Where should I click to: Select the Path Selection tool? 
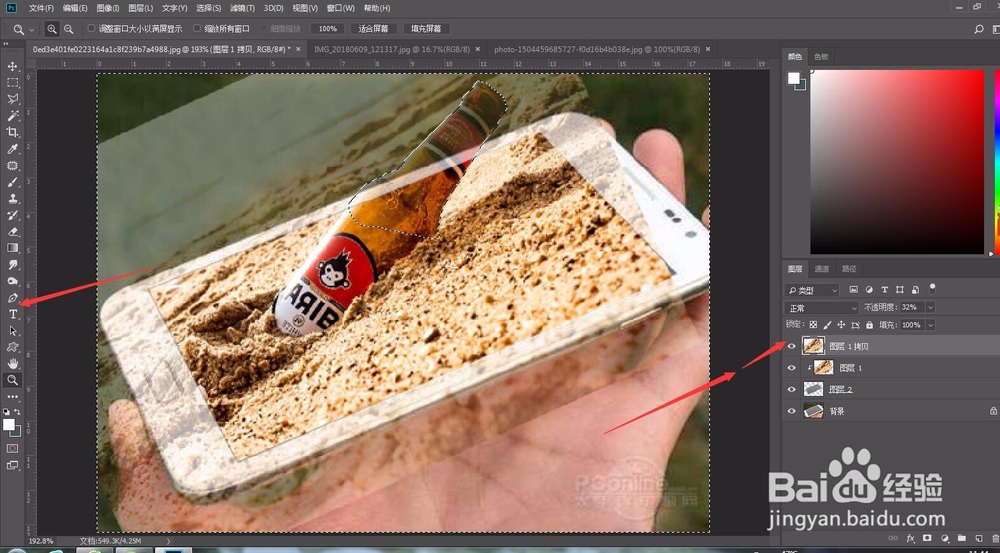[x=13, y=331]
